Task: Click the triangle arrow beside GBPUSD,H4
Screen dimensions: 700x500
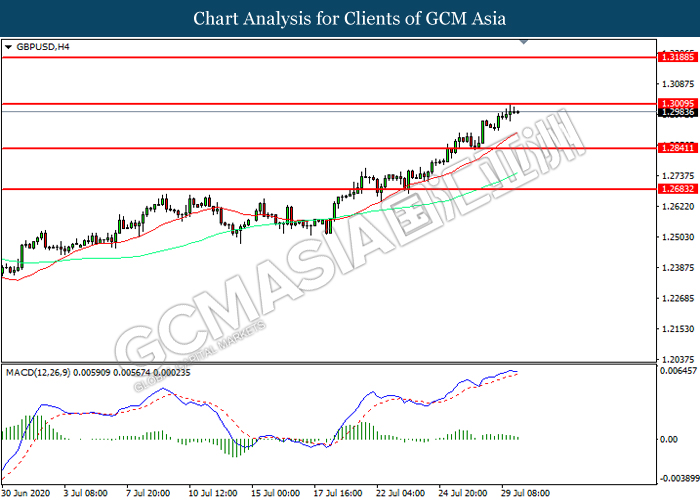Action: [9, 46]
